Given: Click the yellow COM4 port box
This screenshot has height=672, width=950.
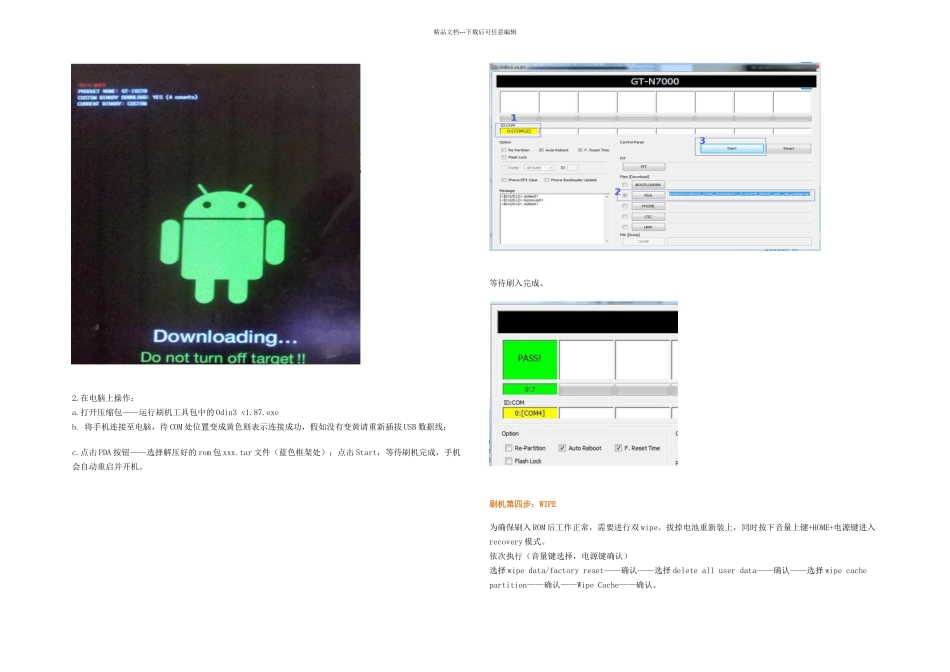Looking at the screenshot, I should tap(529, 413).
